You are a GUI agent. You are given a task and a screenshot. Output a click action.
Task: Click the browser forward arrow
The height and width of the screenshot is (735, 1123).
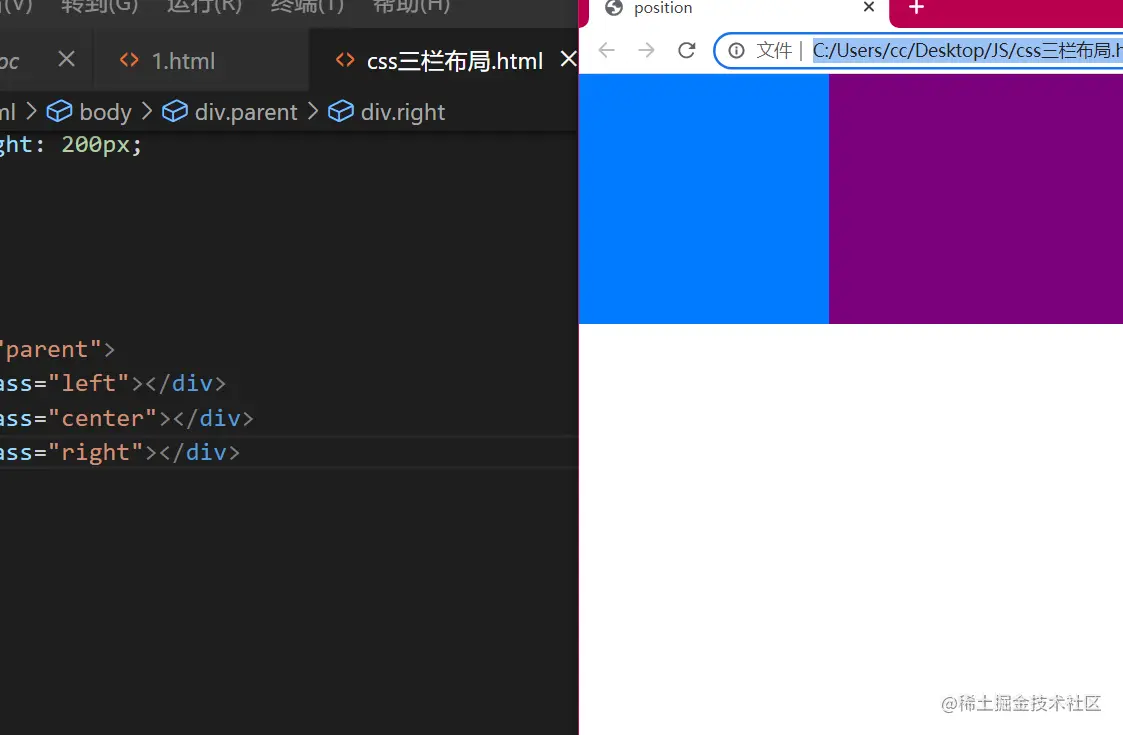click(646, 50)
